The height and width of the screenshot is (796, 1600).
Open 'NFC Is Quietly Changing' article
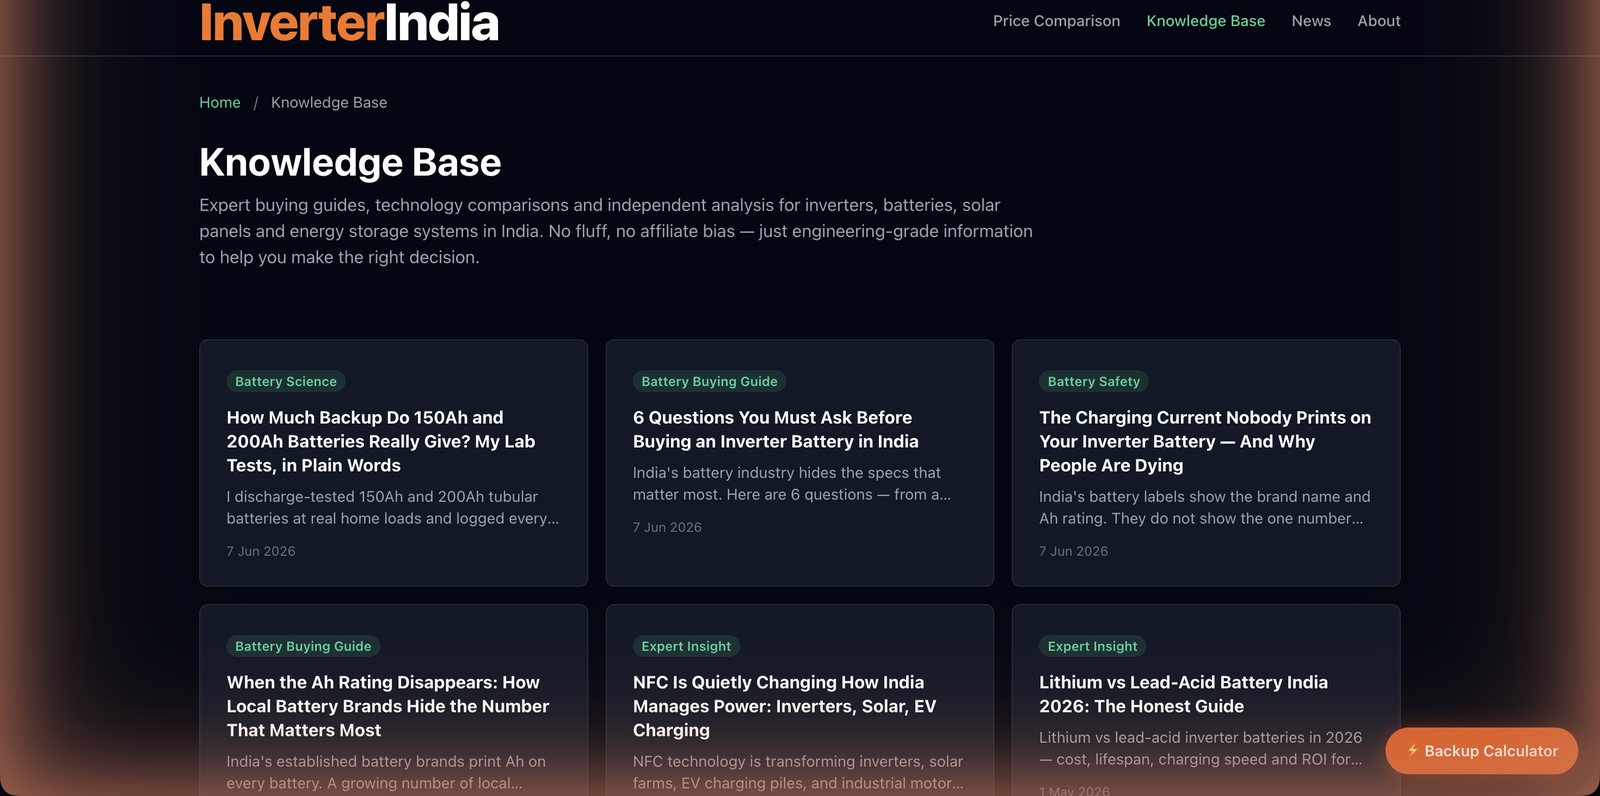pos(784,706)
